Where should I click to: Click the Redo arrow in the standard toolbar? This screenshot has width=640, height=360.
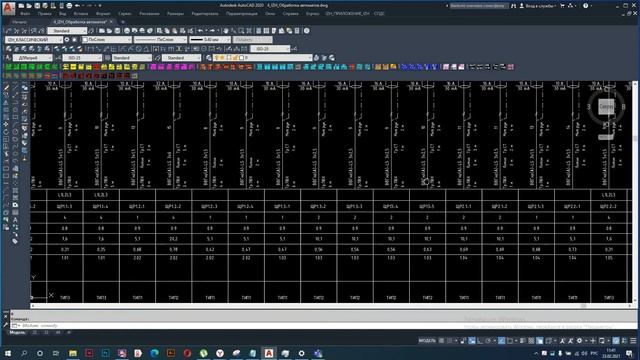pyautogui.click(x=212, y=31)
